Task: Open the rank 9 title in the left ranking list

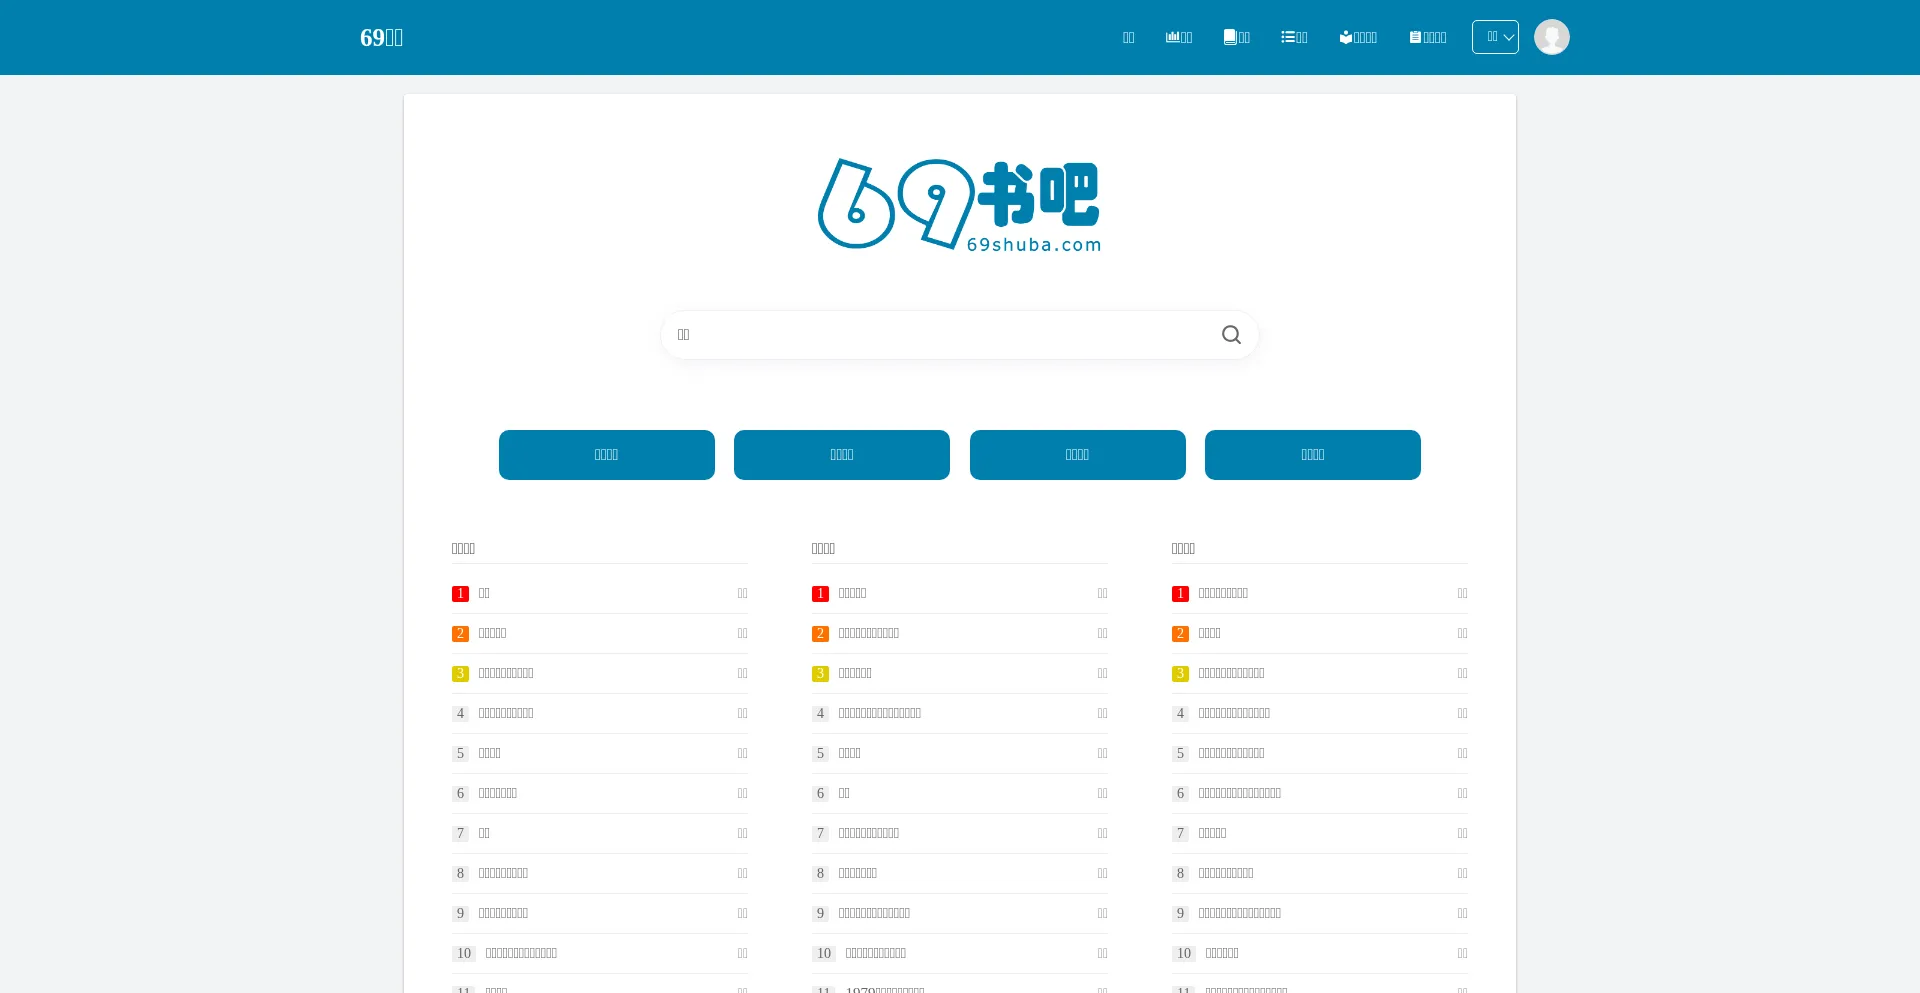Action: click(x=503, y=913)
